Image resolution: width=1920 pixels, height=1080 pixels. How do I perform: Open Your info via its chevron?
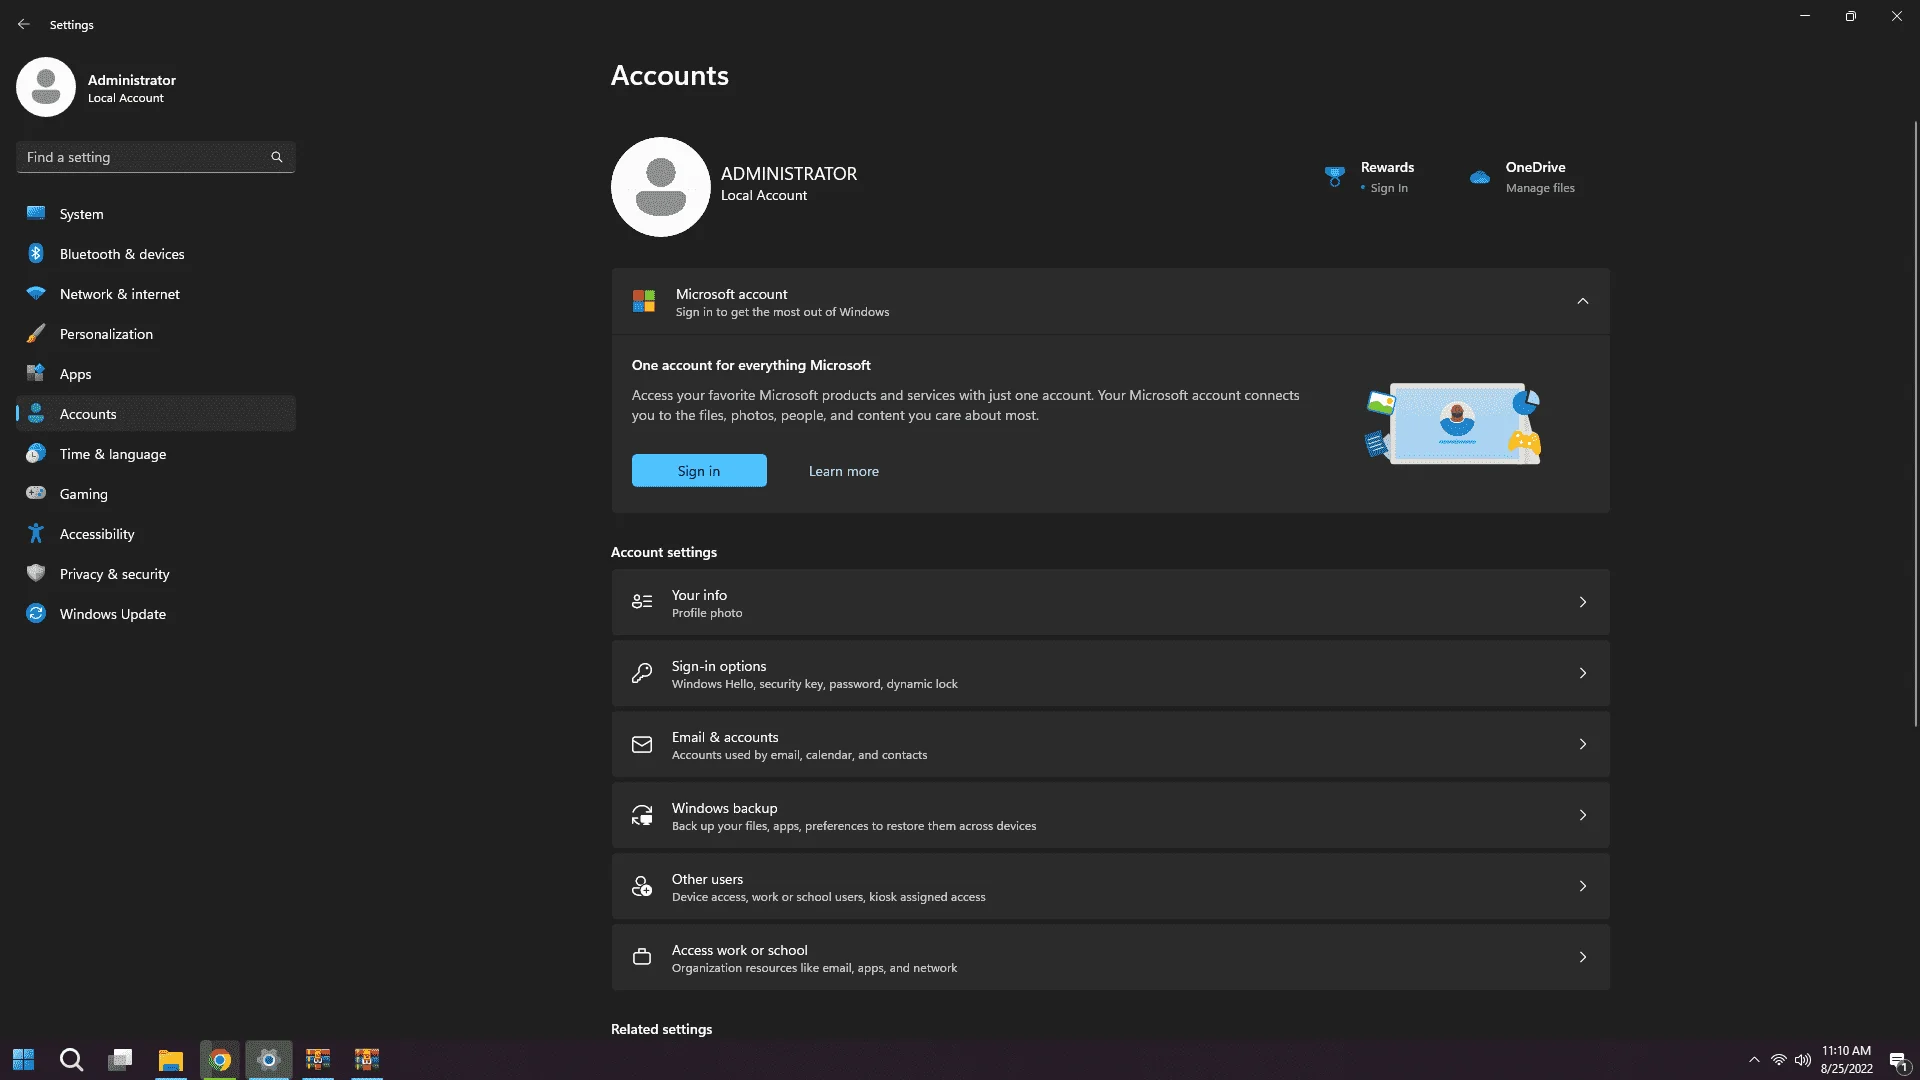point(1583,602)
